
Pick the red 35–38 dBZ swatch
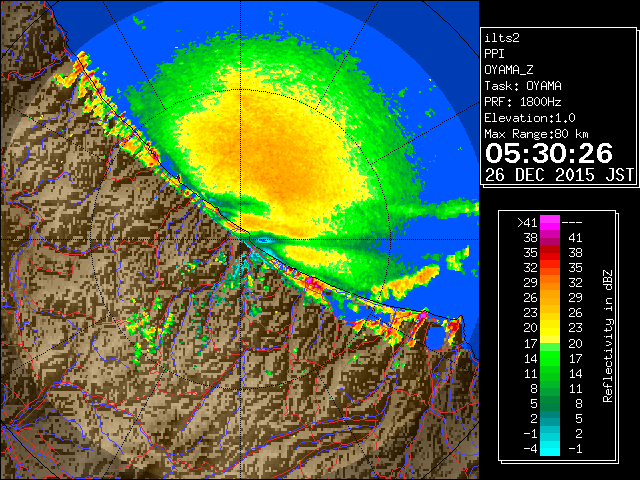click(550, 253)
